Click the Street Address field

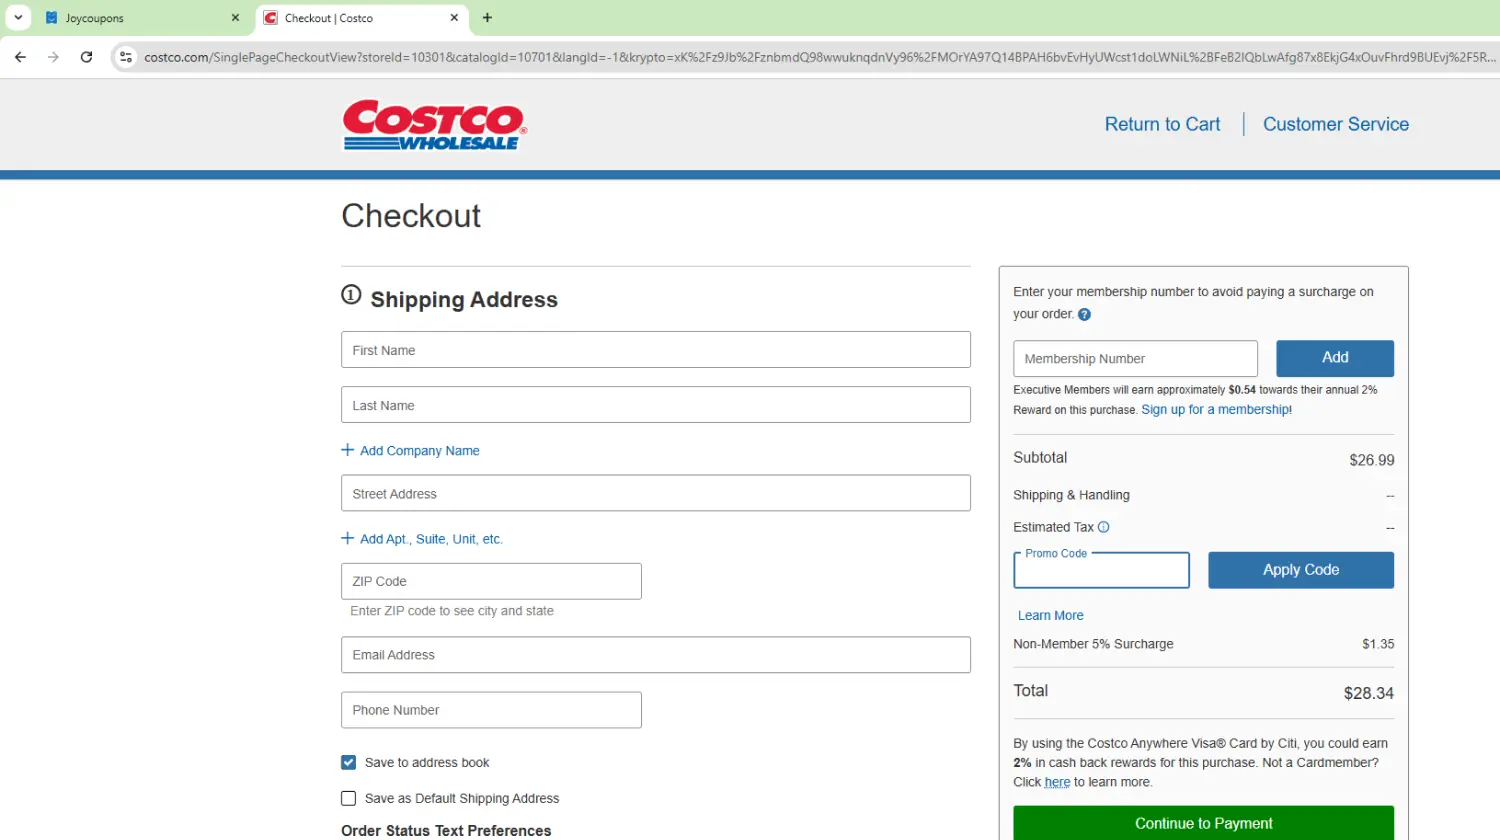[656, 493]
